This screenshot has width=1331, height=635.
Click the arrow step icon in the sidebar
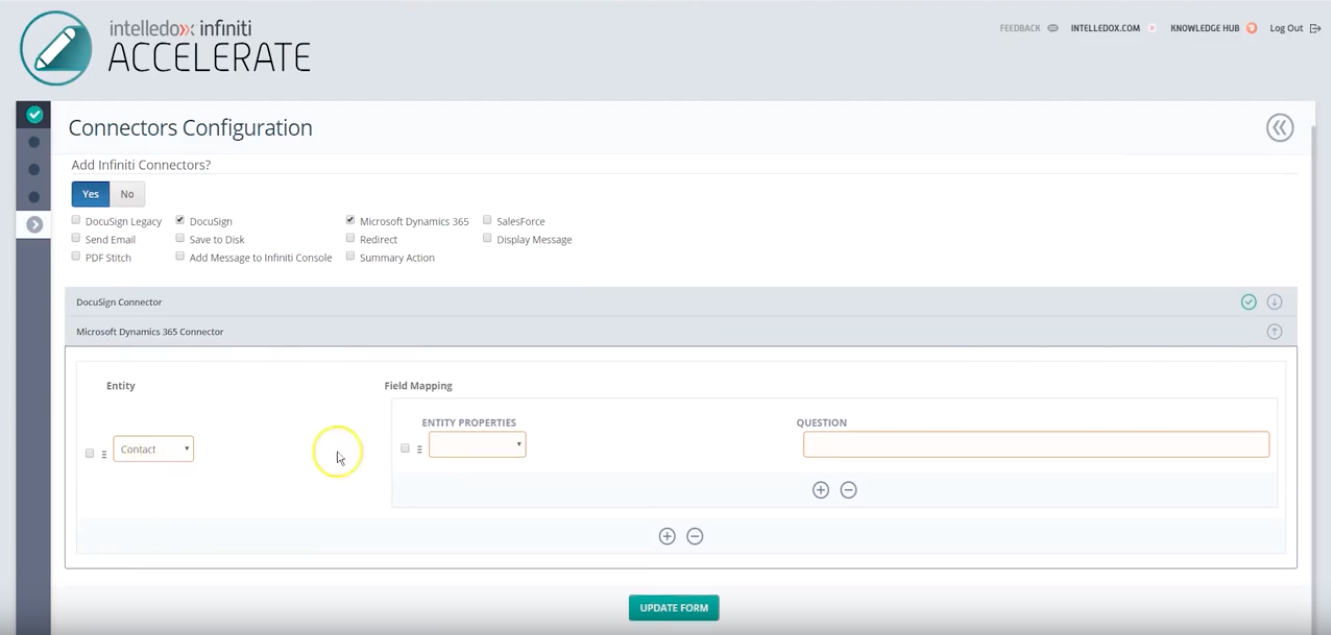(33, 223)
